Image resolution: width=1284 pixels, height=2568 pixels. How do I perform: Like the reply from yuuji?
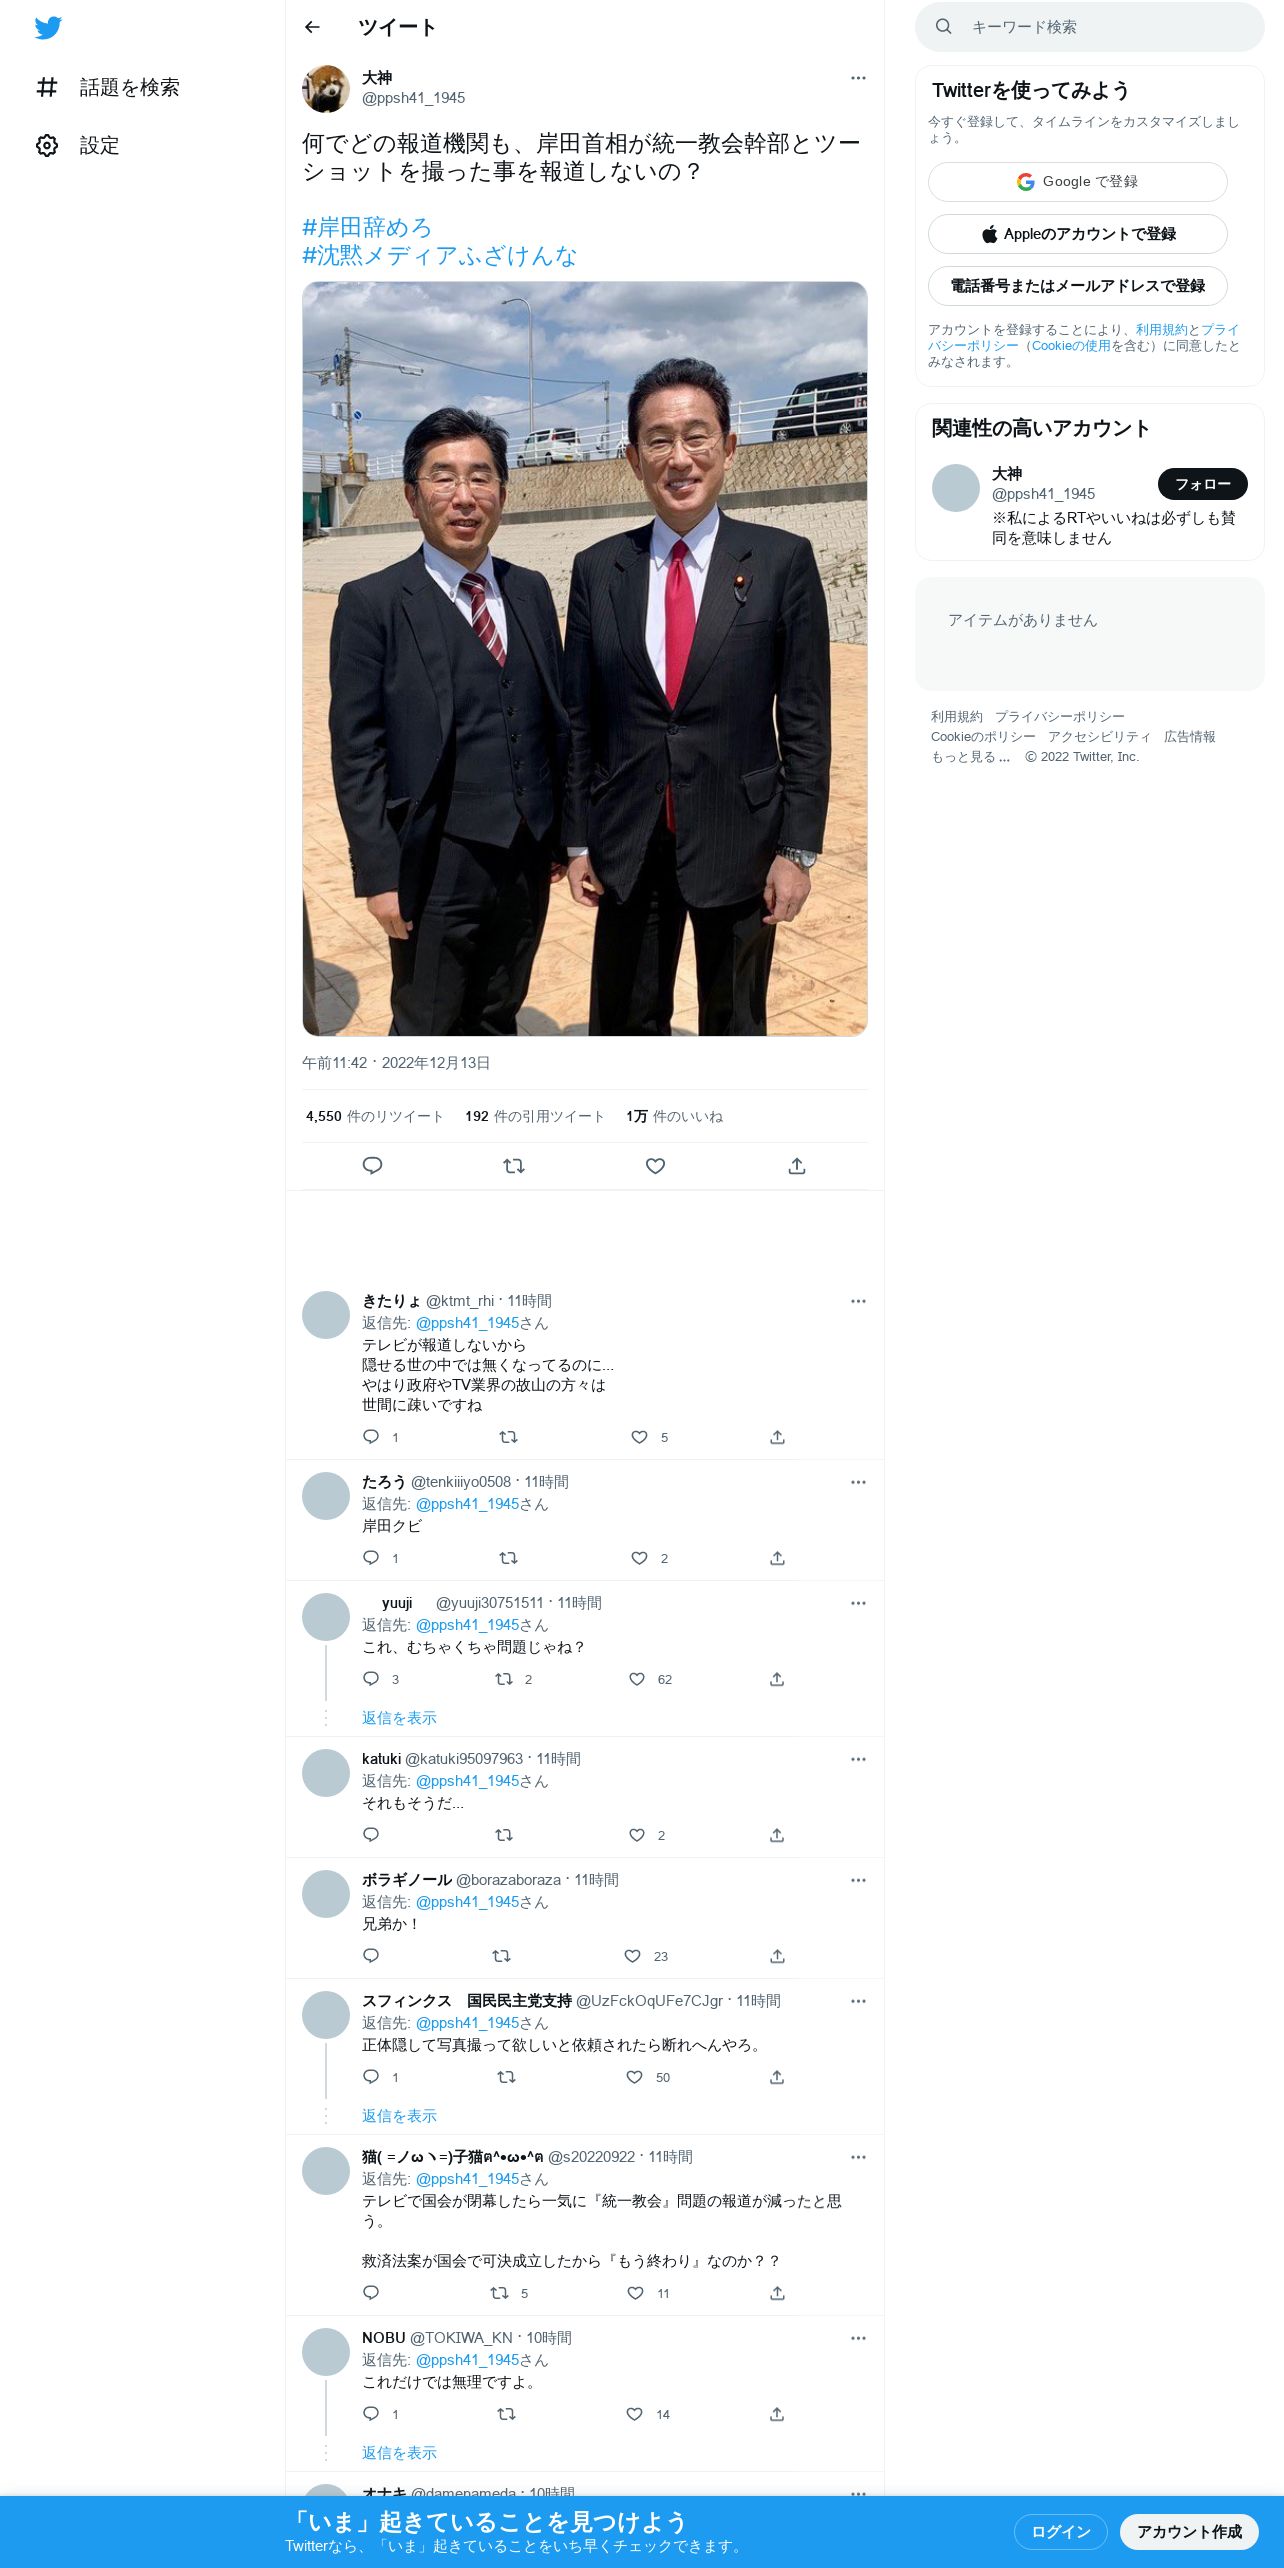[637, 1679]
